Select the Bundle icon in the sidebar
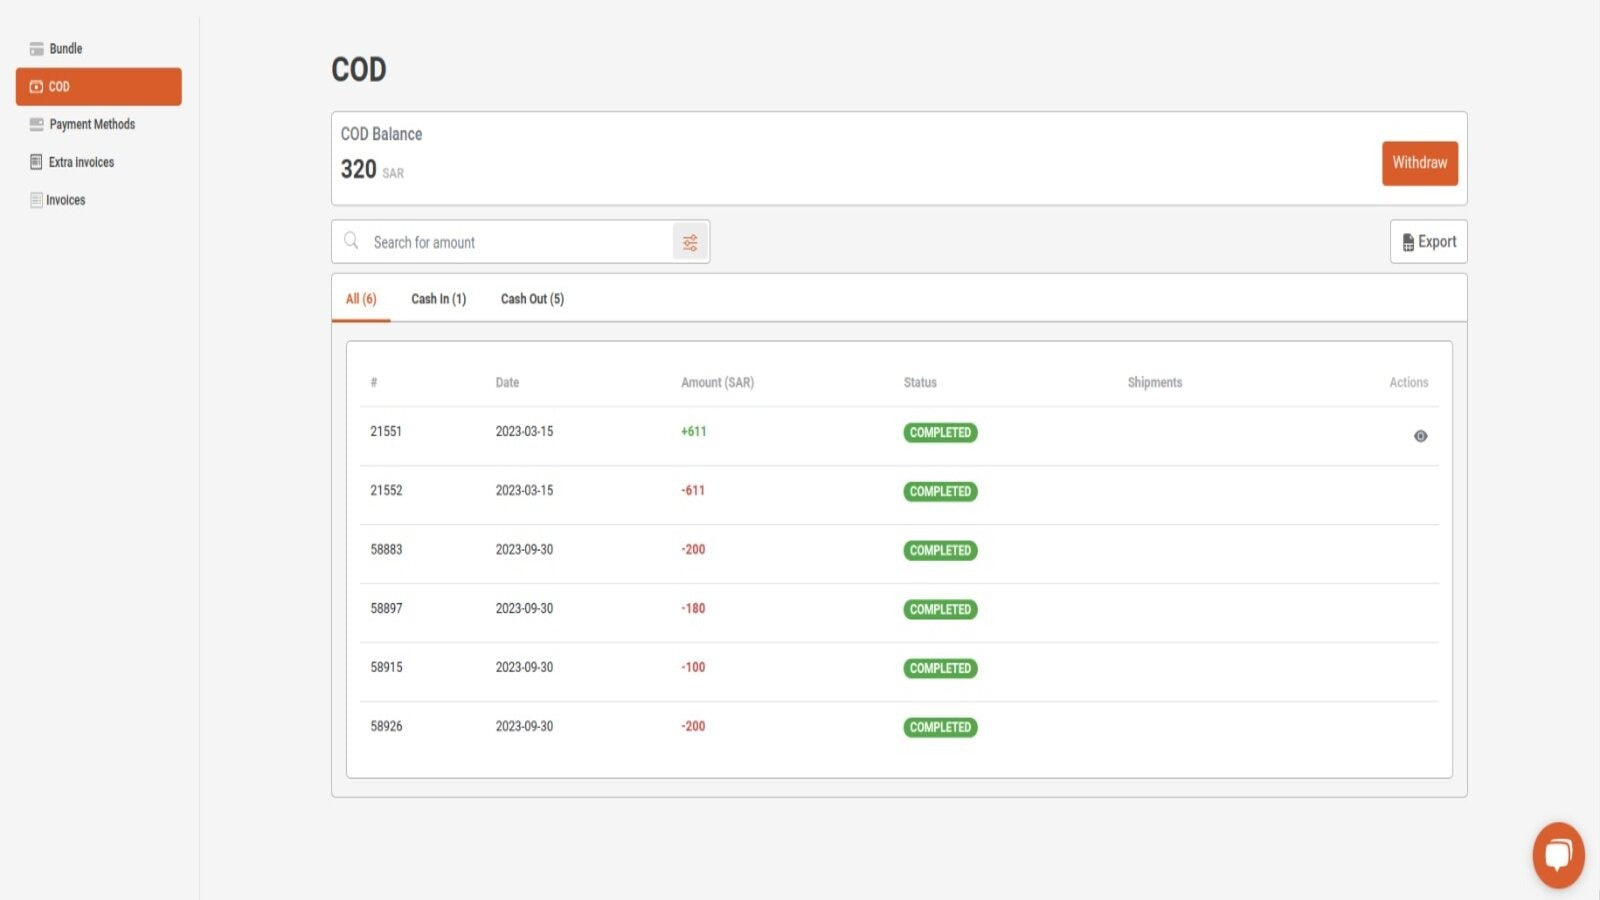This screenshot has height=900, width=1600. 35,48
